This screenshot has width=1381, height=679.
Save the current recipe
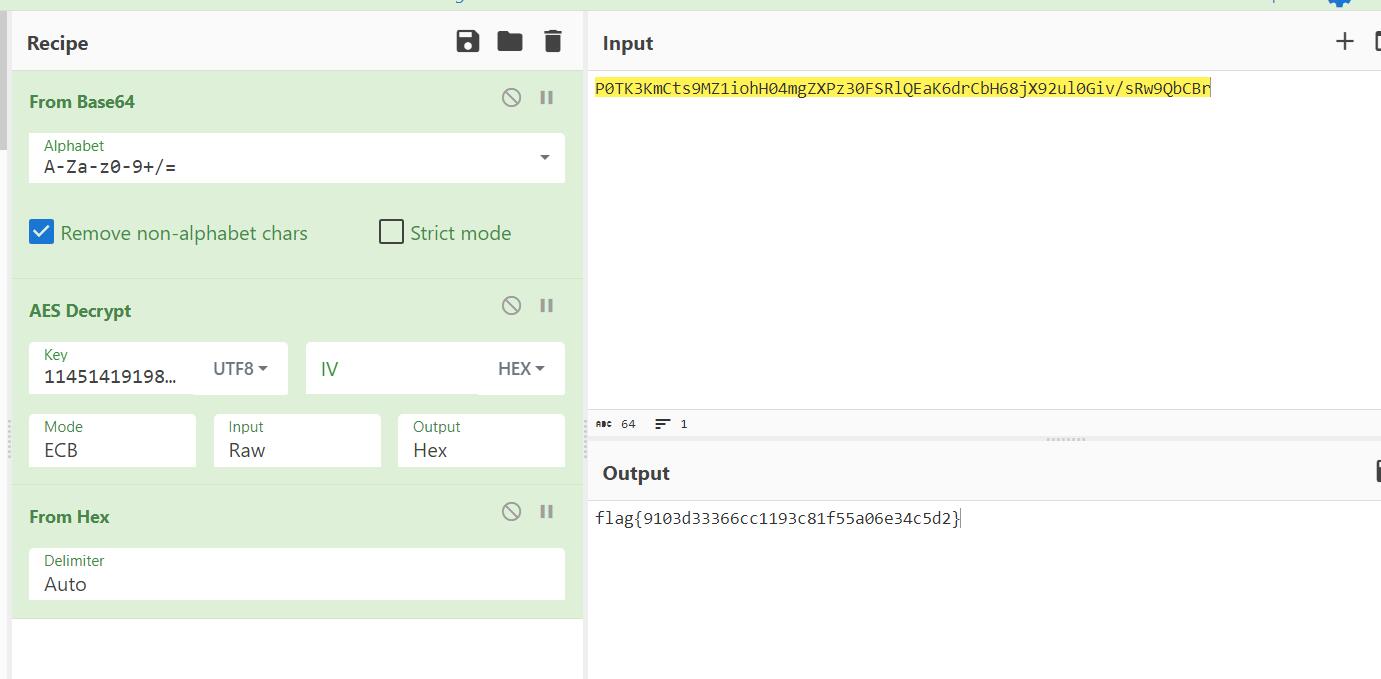467,41
